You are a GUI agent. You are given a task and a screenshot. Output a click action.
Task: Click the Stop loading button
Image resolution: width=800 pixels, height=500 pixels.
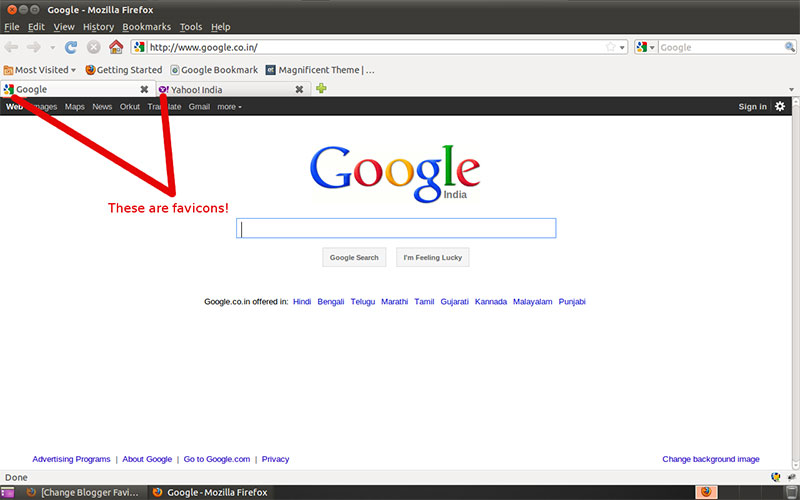point(93,47)
